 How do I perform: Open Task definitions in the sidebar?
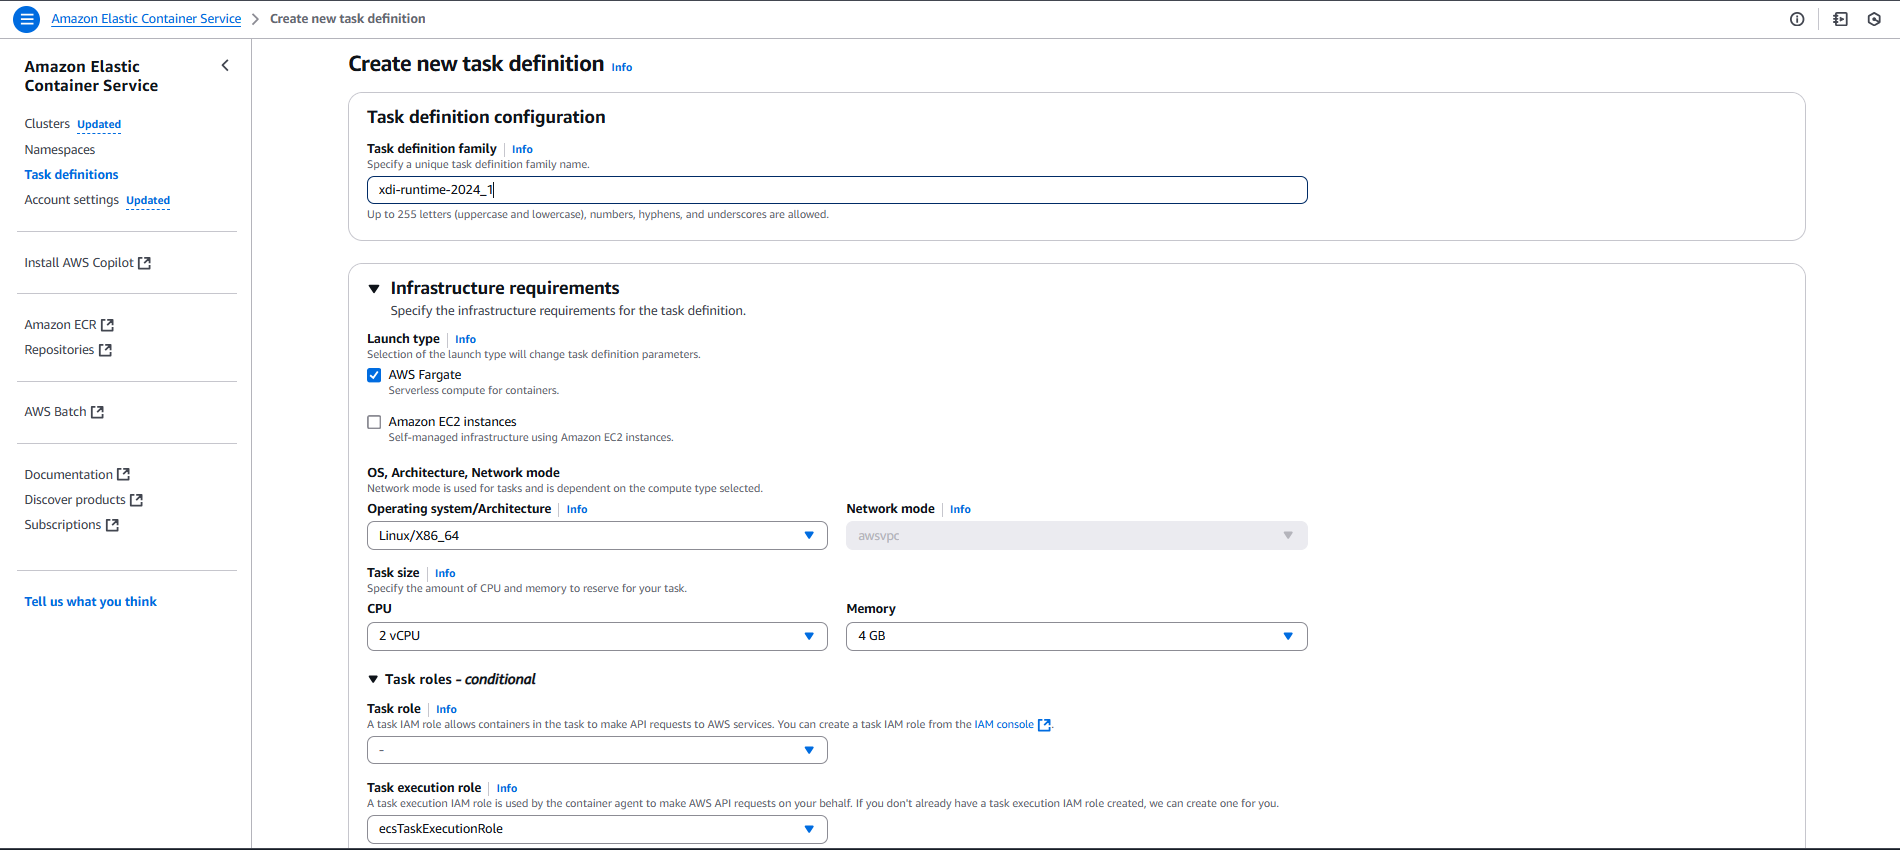point(71,175)
